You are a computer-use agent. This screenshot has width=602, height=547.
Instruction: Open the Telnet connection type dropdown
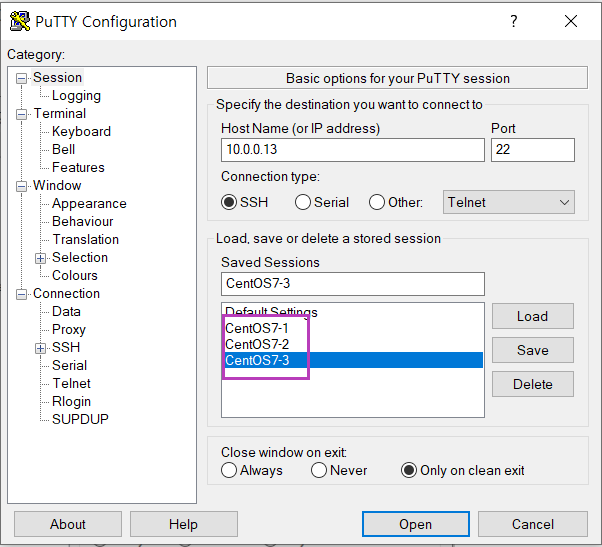(509, 202)
